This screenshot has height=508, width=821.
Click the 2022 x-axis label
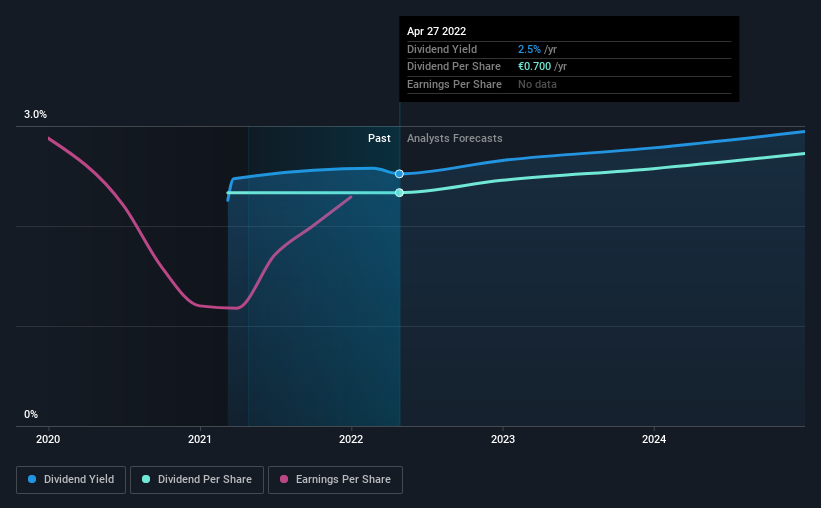click(351, 439)
